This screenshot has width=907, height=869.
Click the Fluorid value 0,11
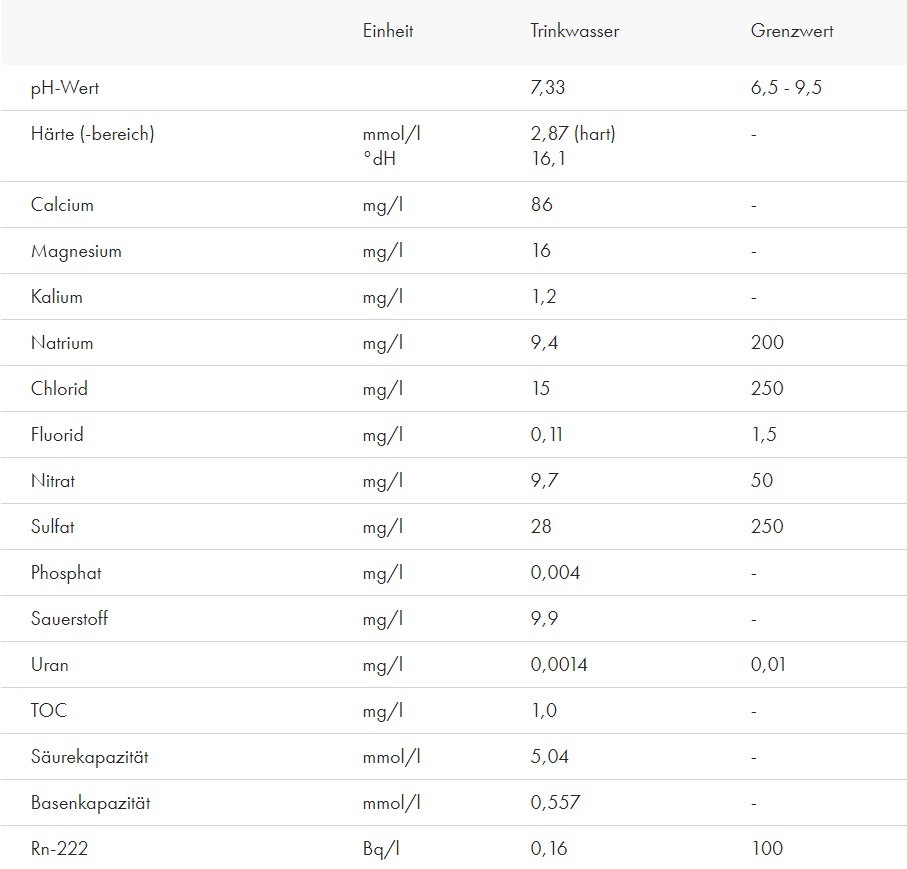pos(546,435)
